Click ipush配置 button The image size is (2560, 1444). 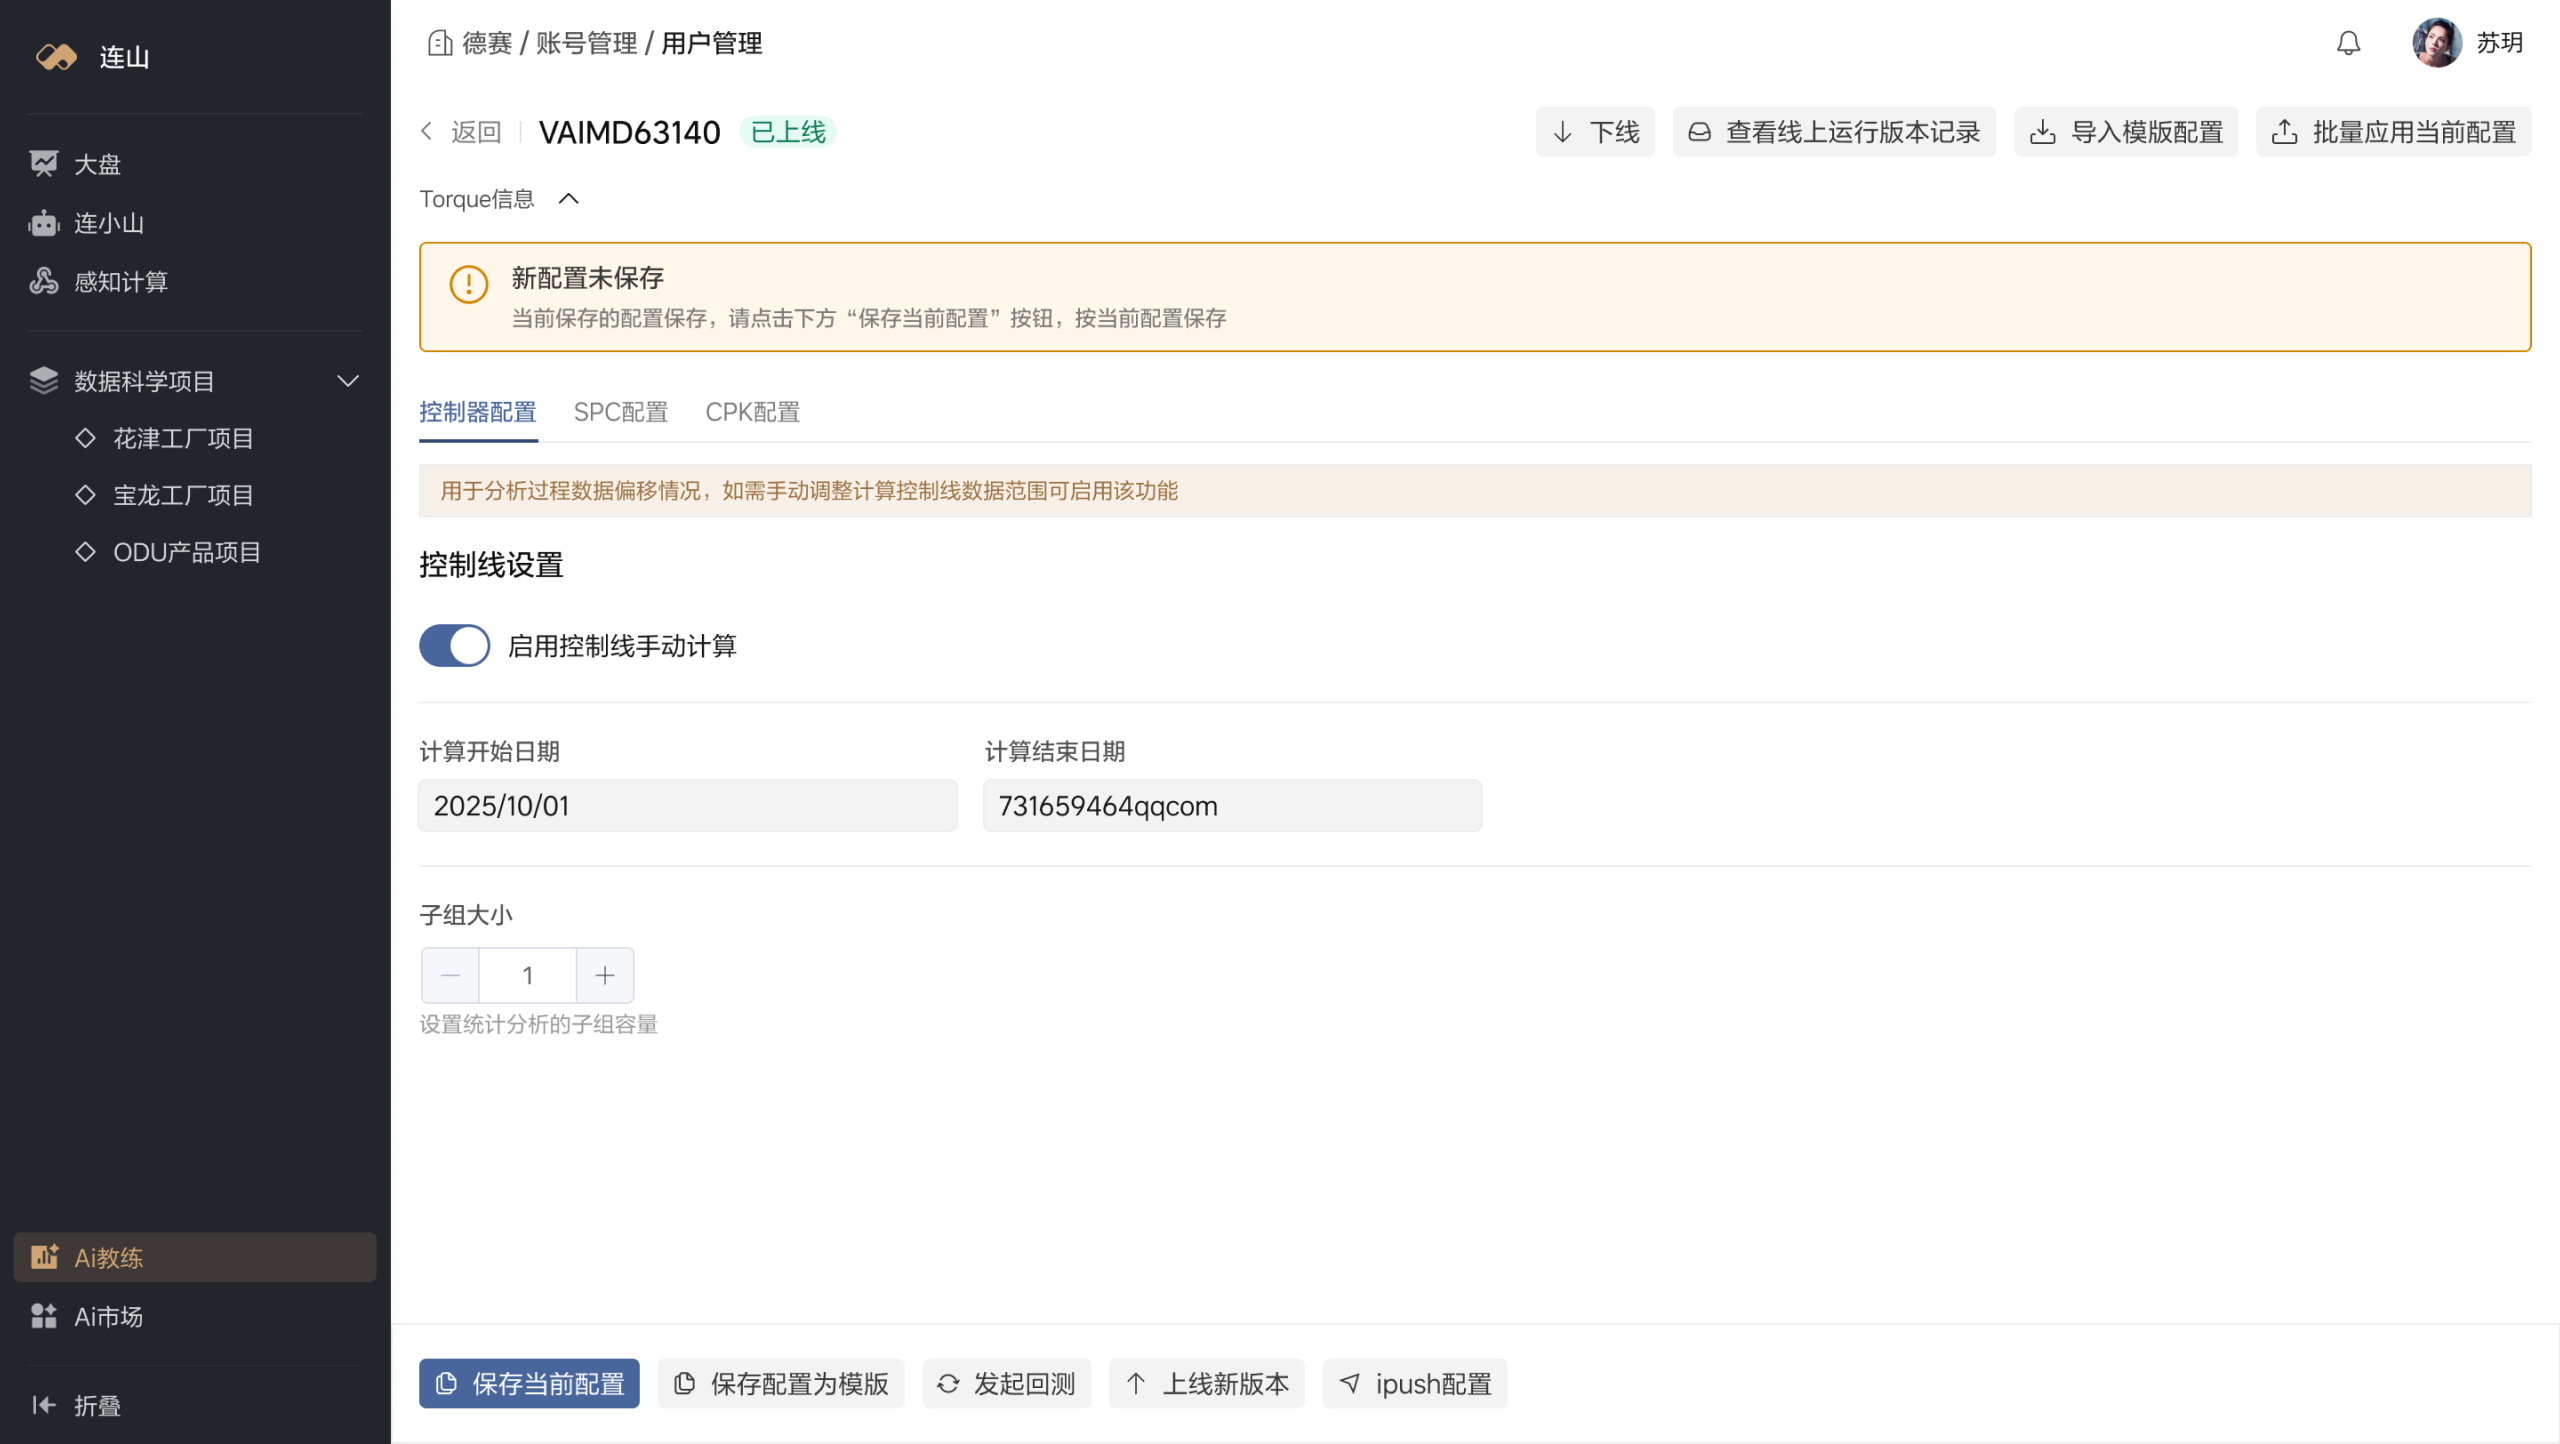(1415, 1384)
